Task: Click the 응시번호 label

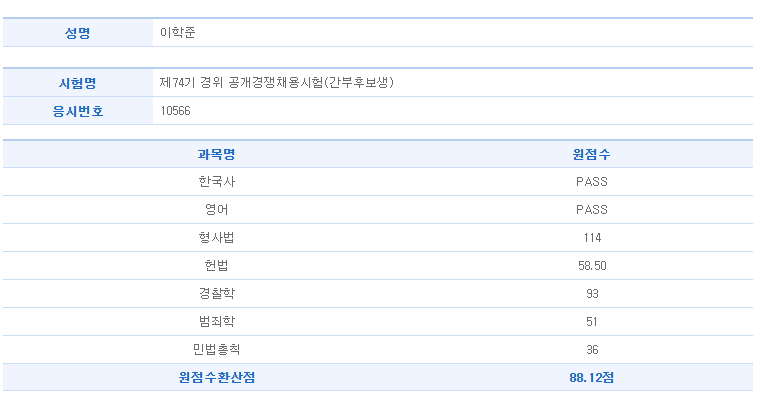Action: (78, 111)
